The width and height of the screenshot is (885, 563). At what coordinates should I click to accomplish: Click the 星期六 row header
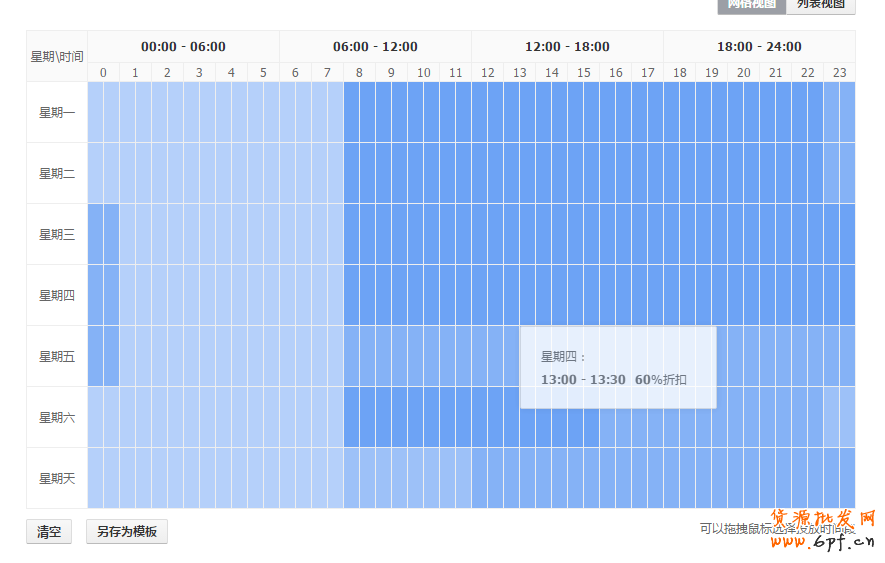coord(57,417)
